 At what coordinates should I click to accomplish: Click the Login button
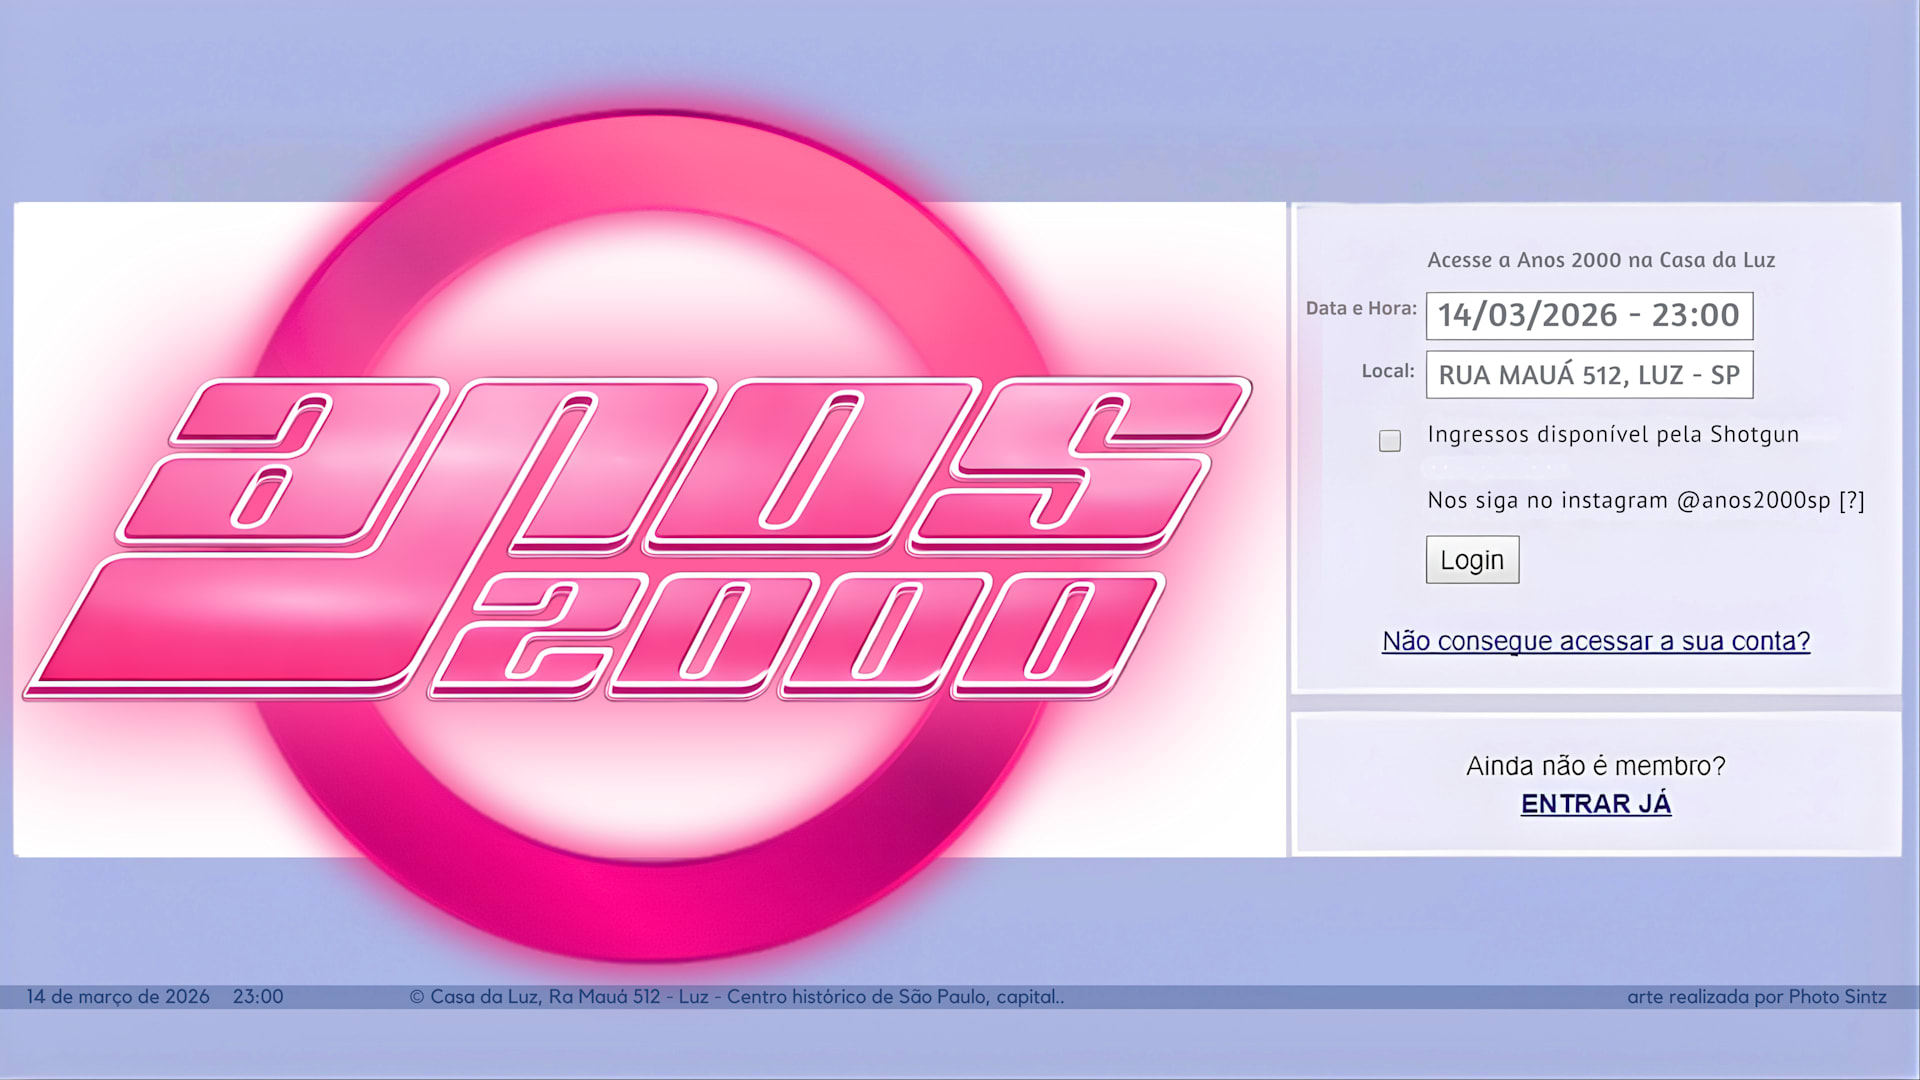[1472, 560]
